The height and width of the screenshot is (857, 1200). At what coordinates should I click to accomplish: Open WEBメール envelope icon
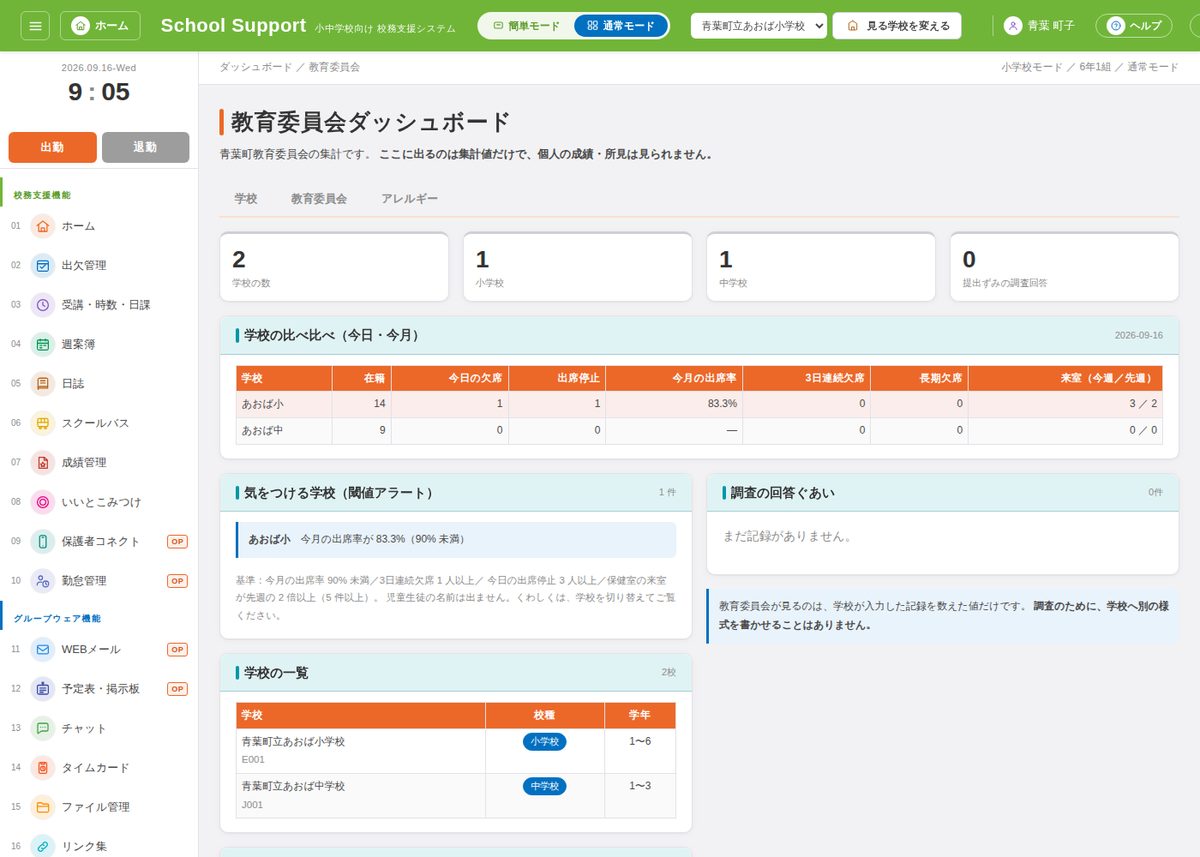pyautogui.click(x=42, y=649)
